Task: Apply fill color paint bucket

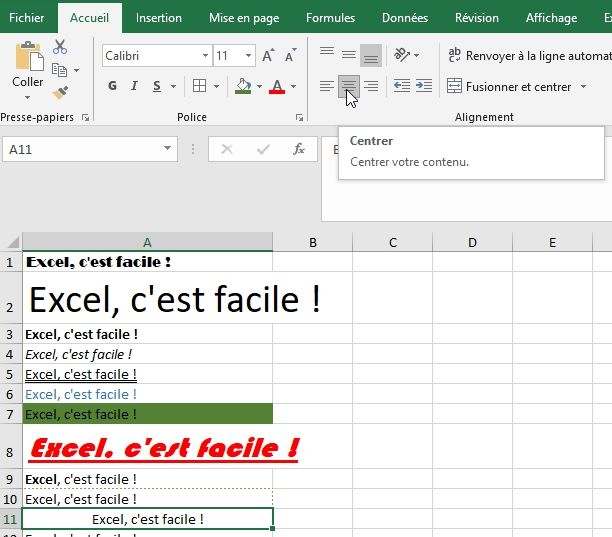Action: 243,86
